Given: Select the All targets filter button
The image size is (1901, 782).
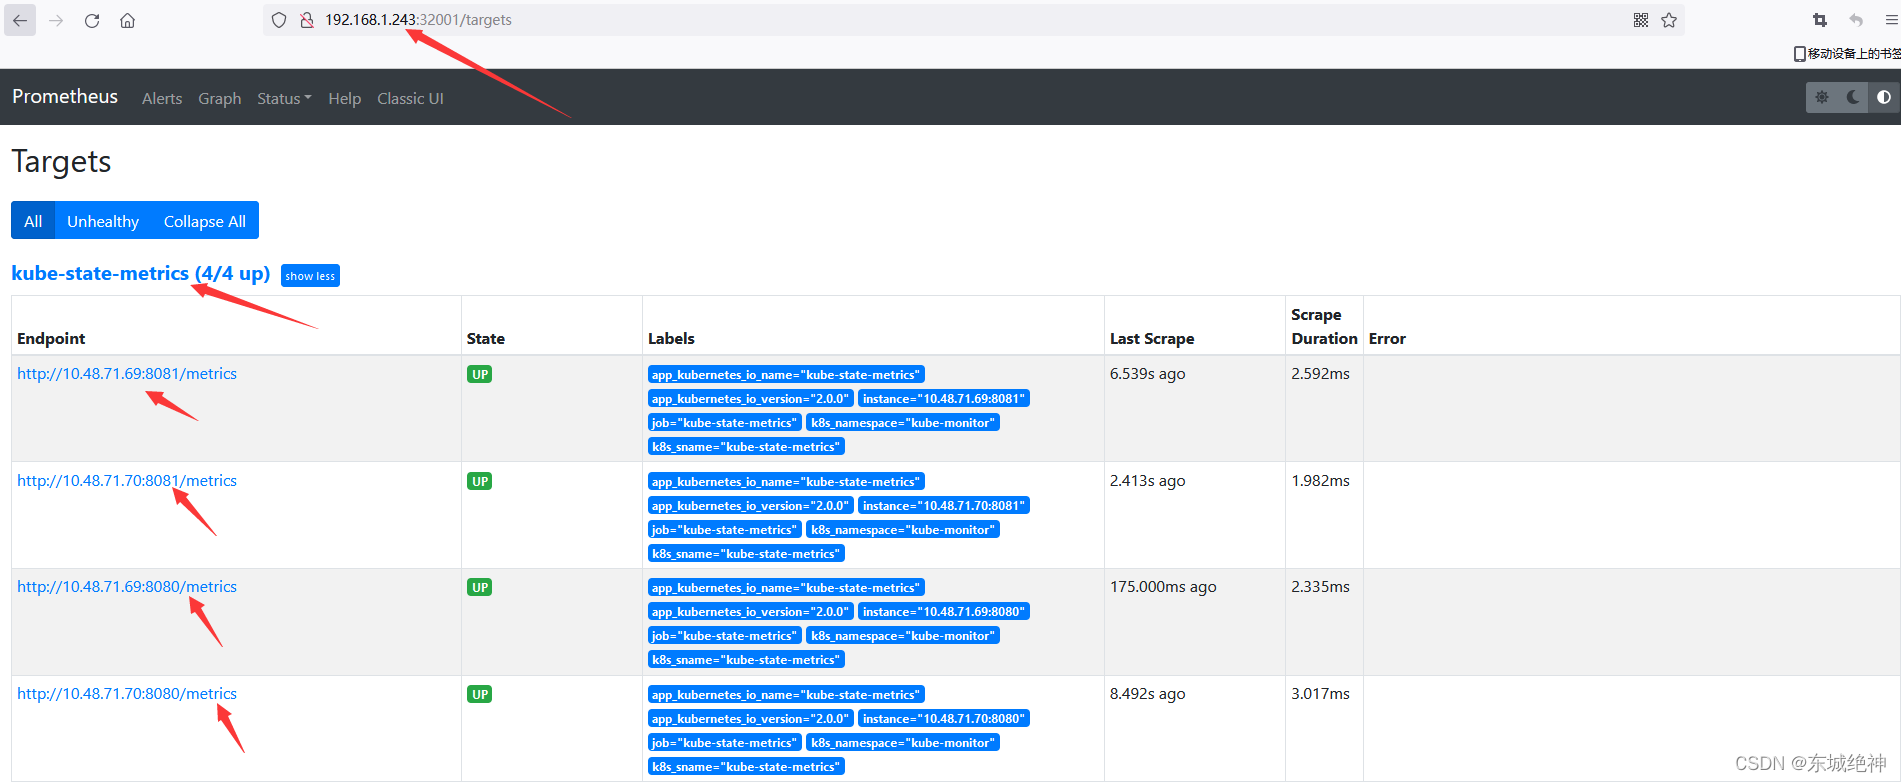Looking at the screenshot, I should pos(33,221).
